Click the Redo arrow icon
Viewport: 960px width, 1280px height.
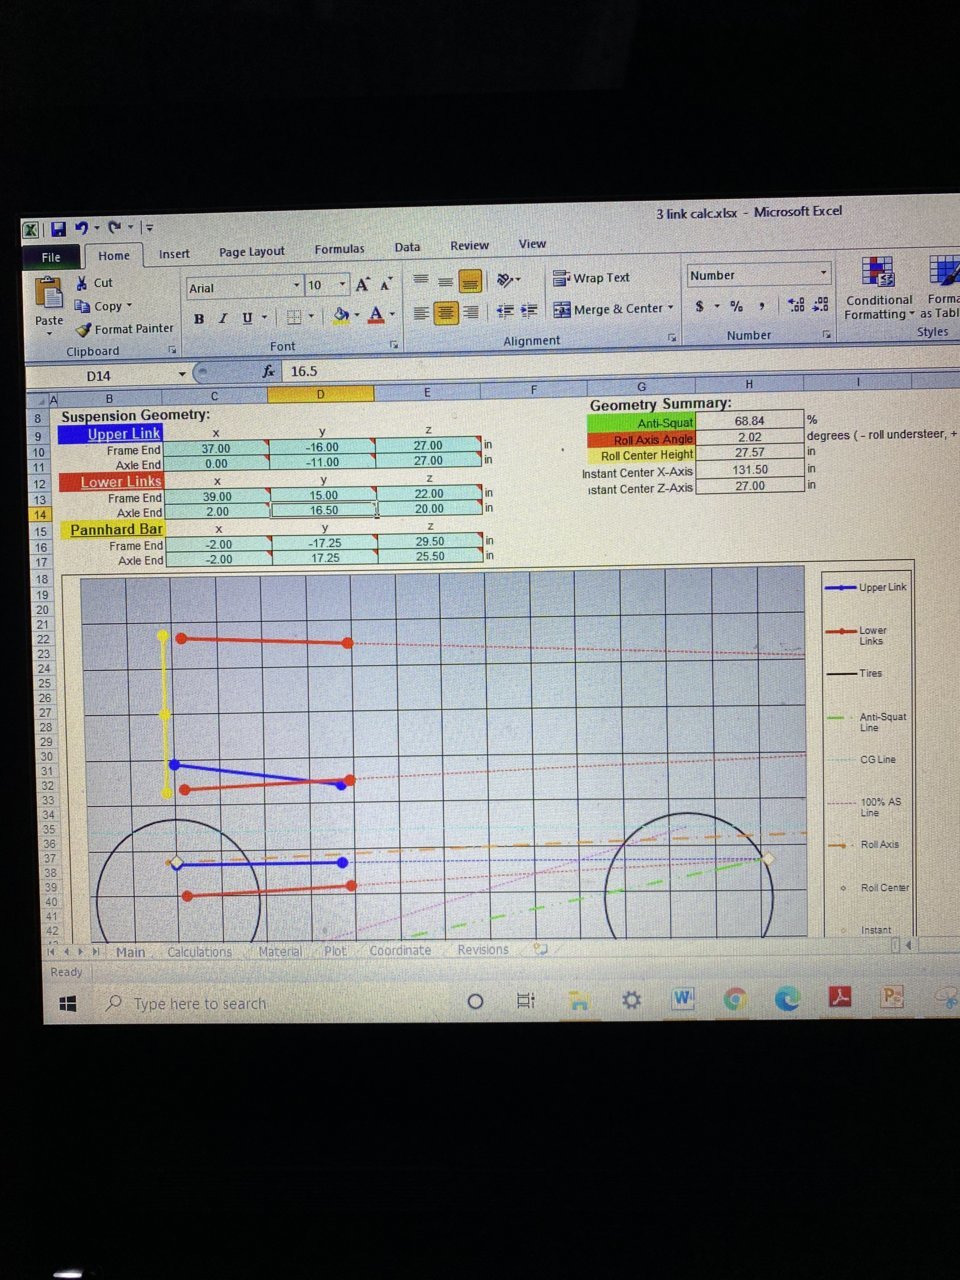114,227
